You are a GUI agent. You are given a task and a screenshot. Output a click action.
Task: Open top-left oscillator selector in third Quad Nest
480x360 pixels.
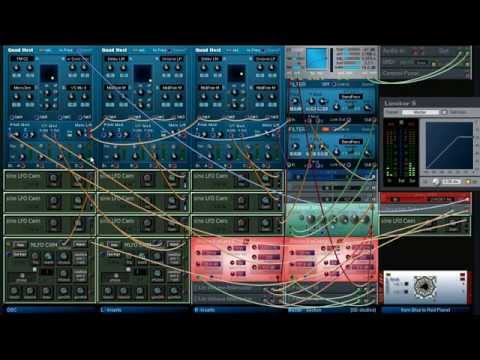point(210,59)
